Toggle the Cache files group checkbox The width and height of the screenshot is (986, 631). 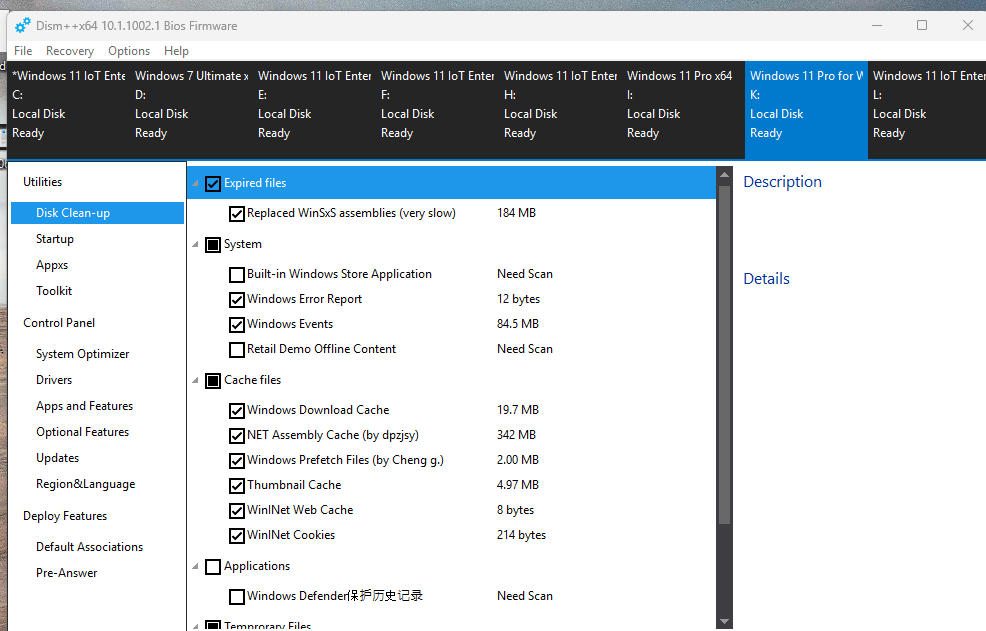click(213, 381)
